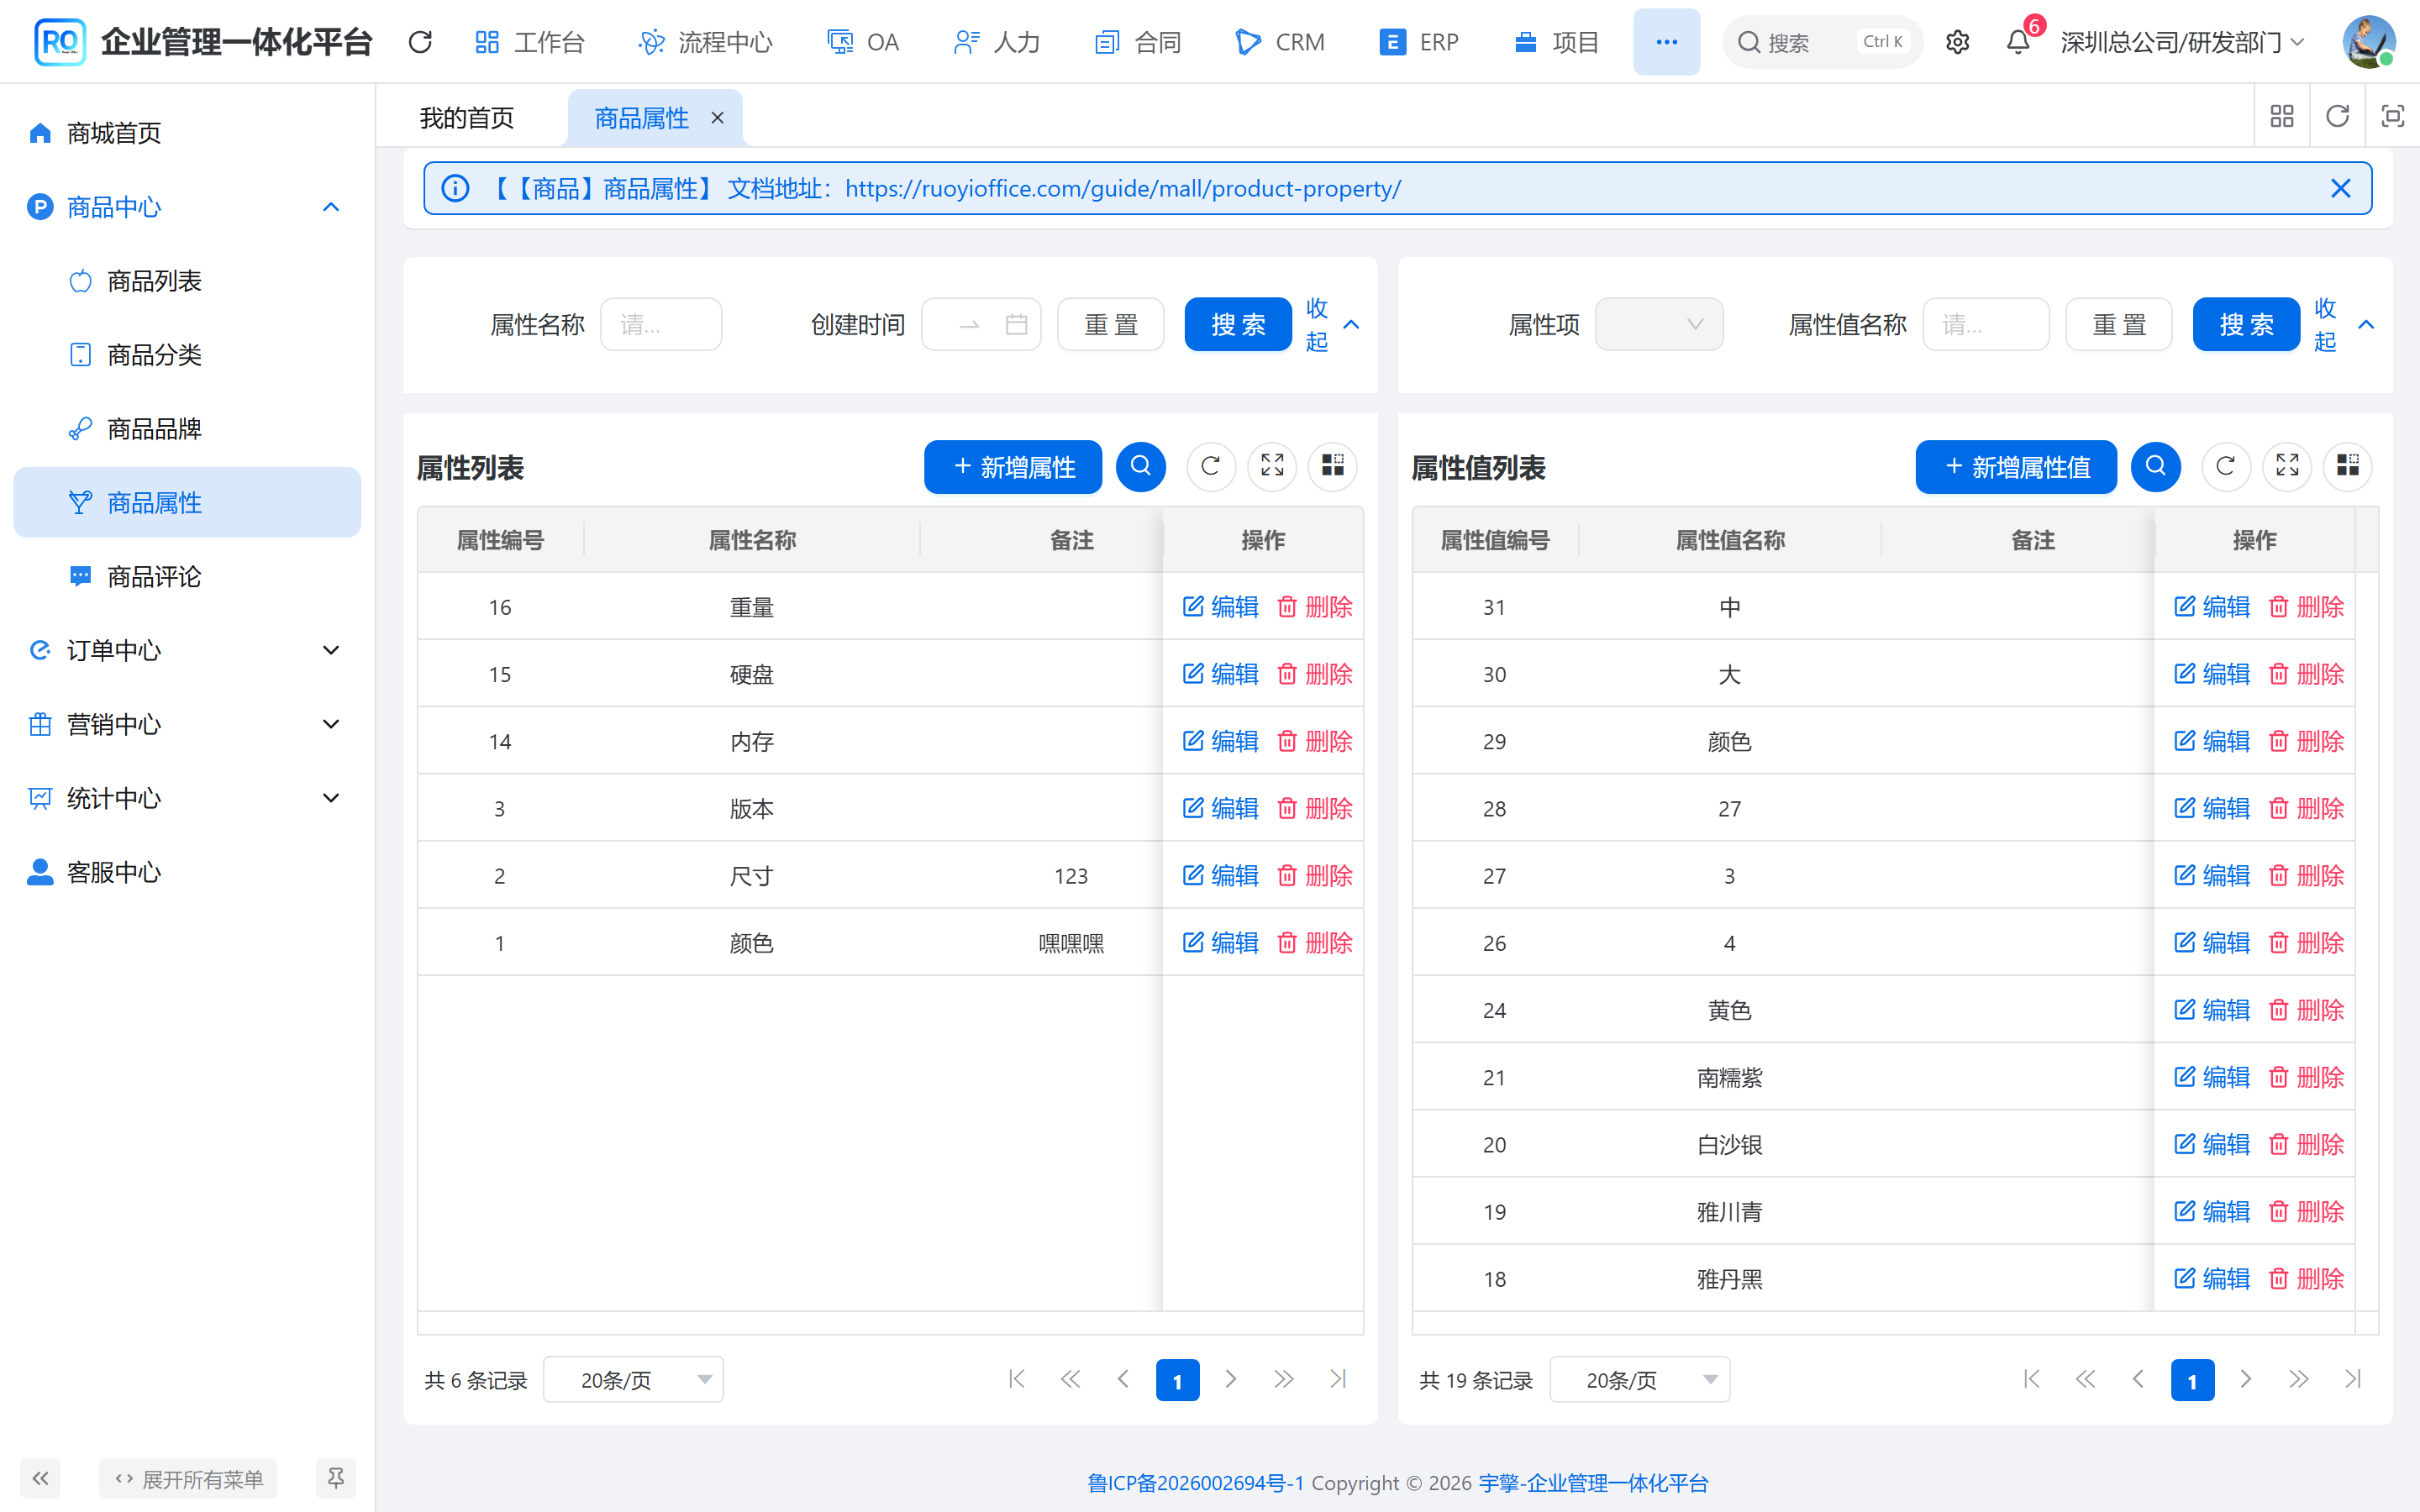
Task: Open the settings gear in top bar
Action: [1957, 42]
